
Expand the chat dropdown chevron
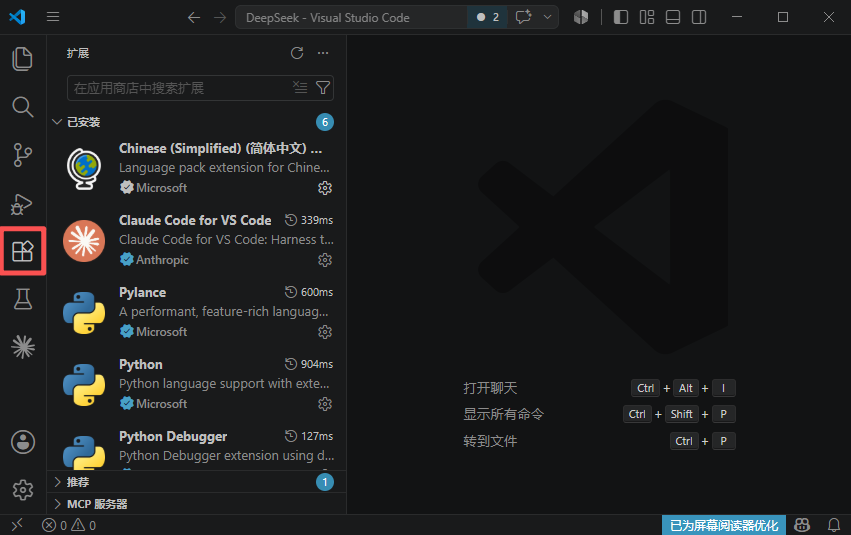point(548,17)
